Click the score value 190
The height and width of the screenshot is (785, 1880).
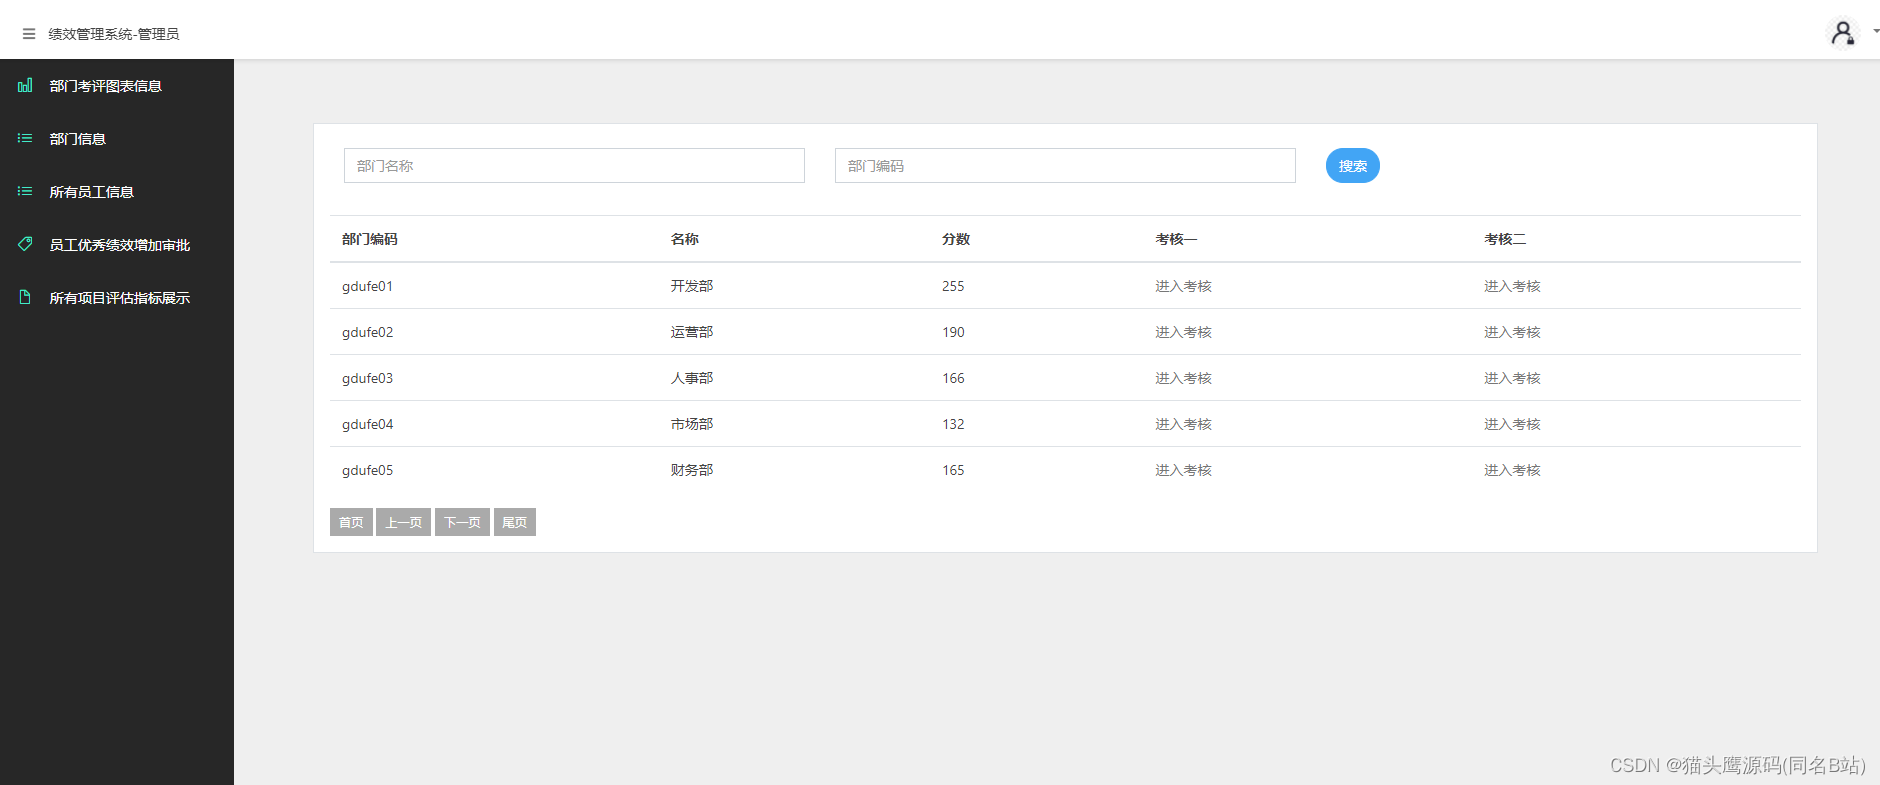tap(953, 332)
